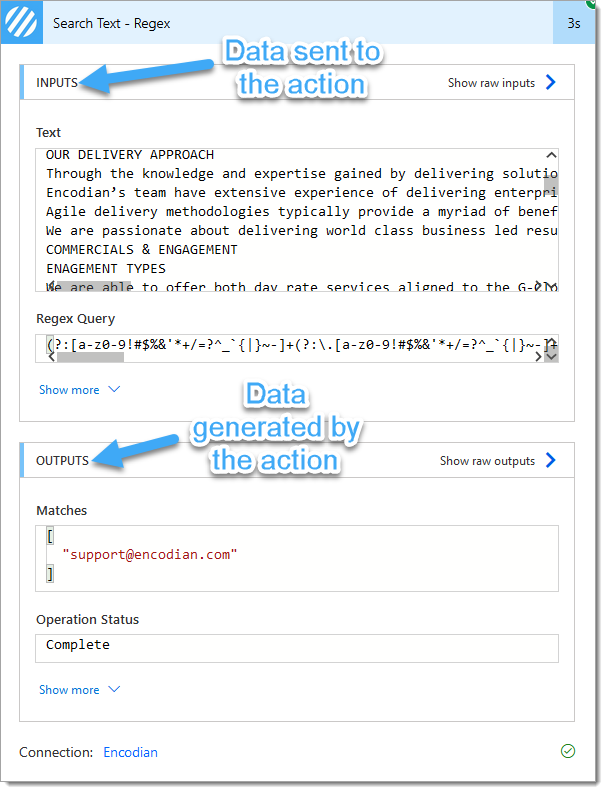Click the Search Text - Regex action title
606x792 pixels.
(x=111, y=22)
